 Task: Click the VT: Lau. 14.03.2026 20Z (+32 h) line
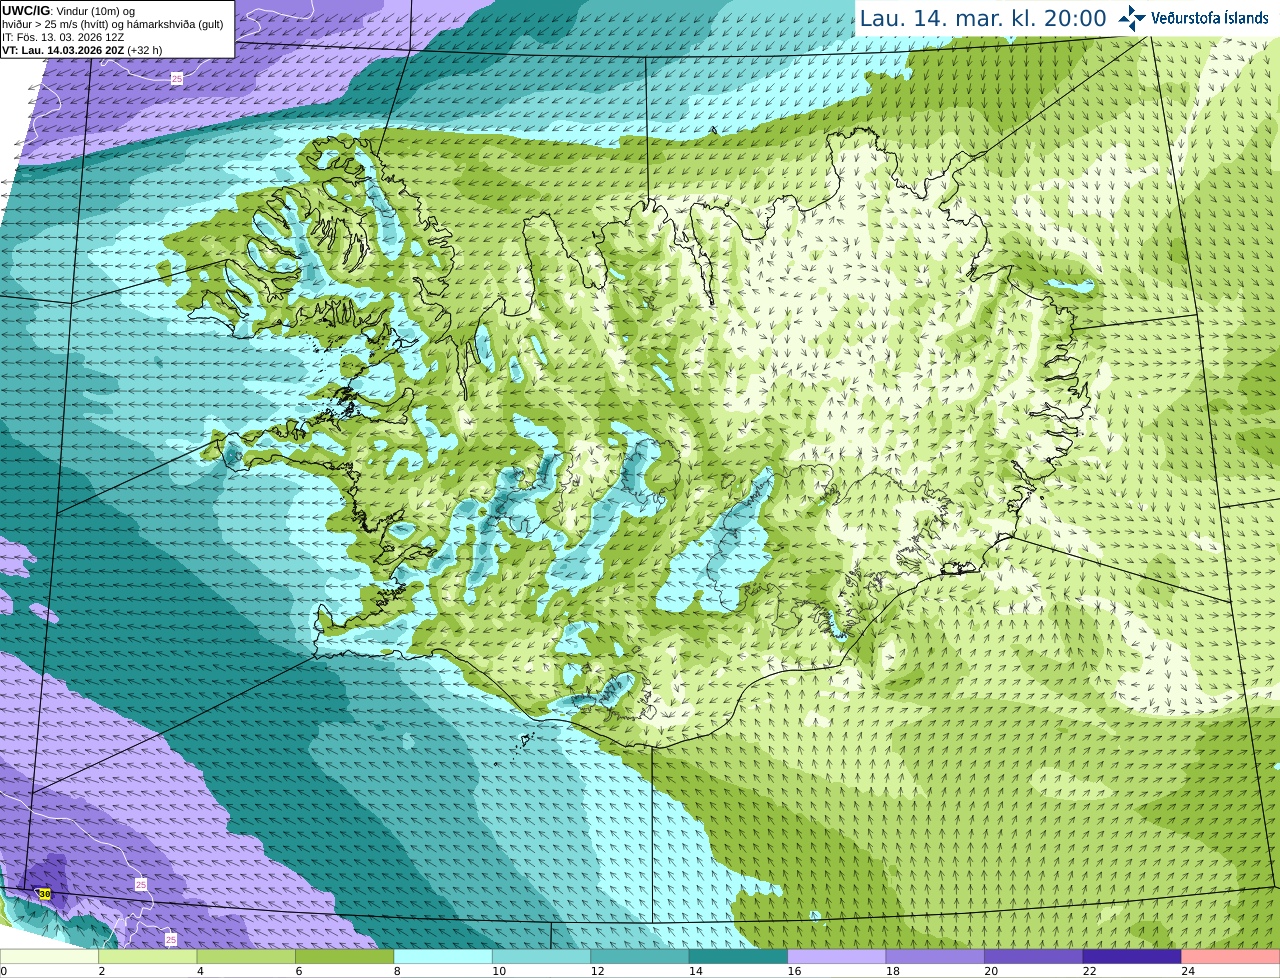[82, 50]
